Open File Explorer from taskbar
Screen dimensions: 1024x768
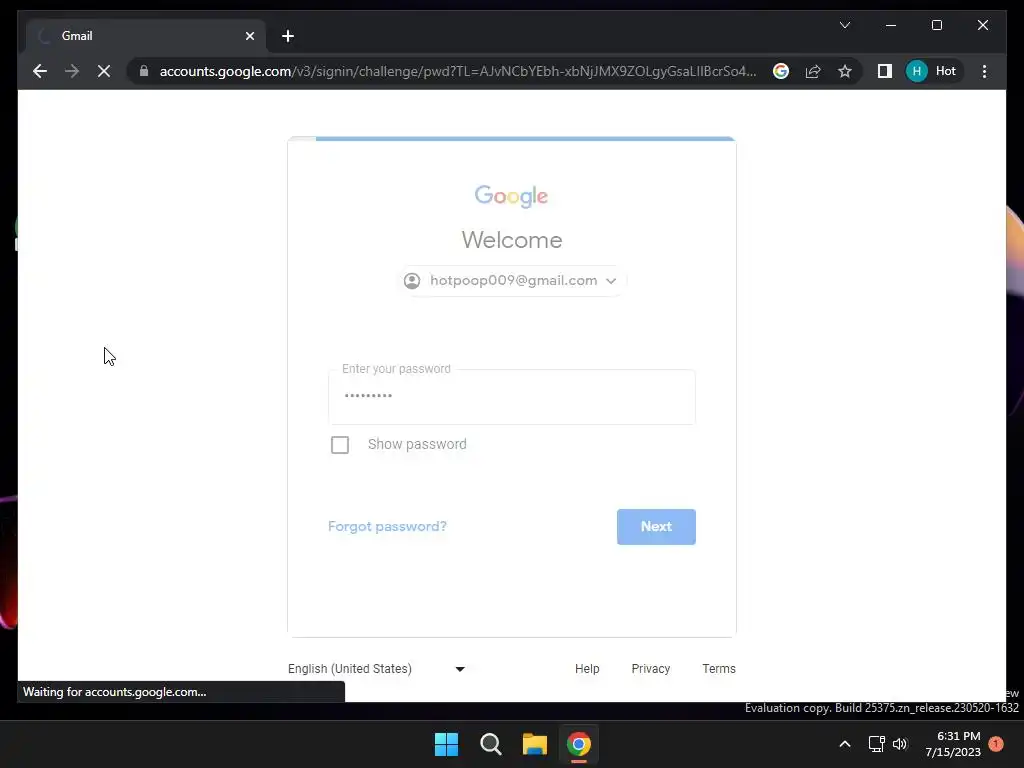[534, 744]
